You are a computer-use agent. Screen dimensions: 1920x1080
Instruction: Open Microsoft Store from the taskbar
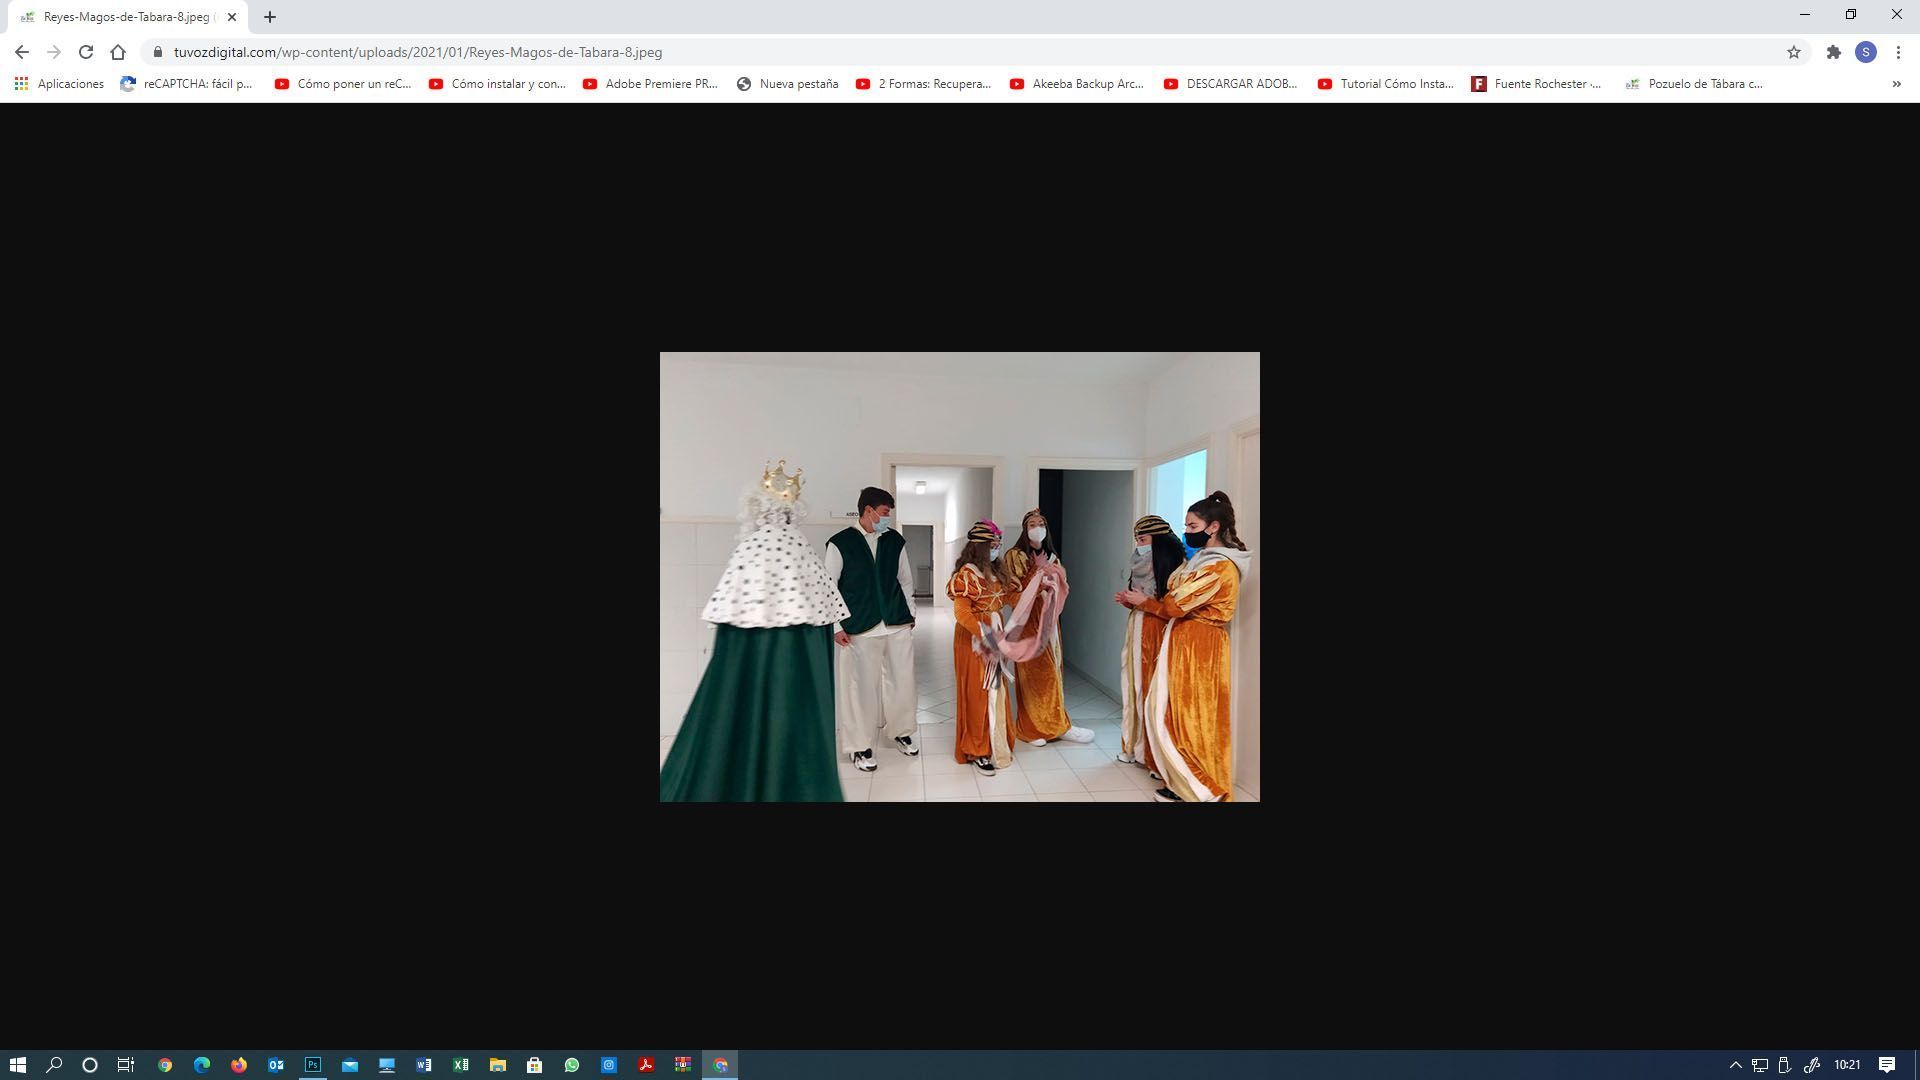[x=535, y=1065]
